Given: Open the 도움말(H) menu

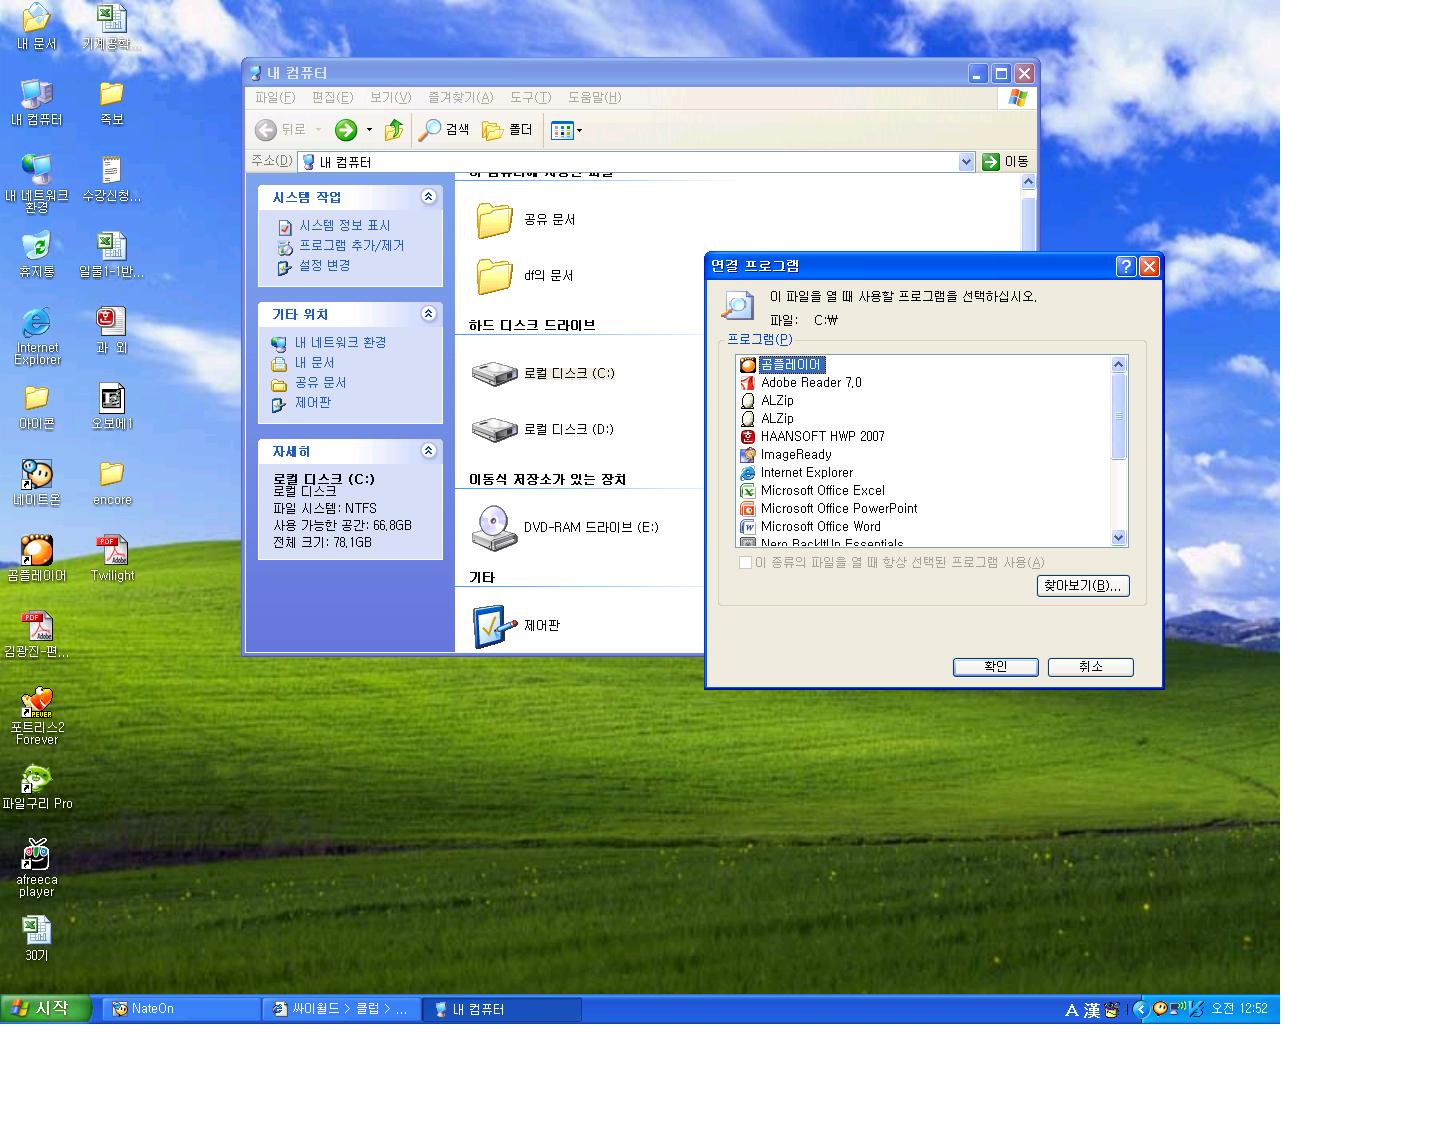Looking at the screenshot, I should pos(594,97).
